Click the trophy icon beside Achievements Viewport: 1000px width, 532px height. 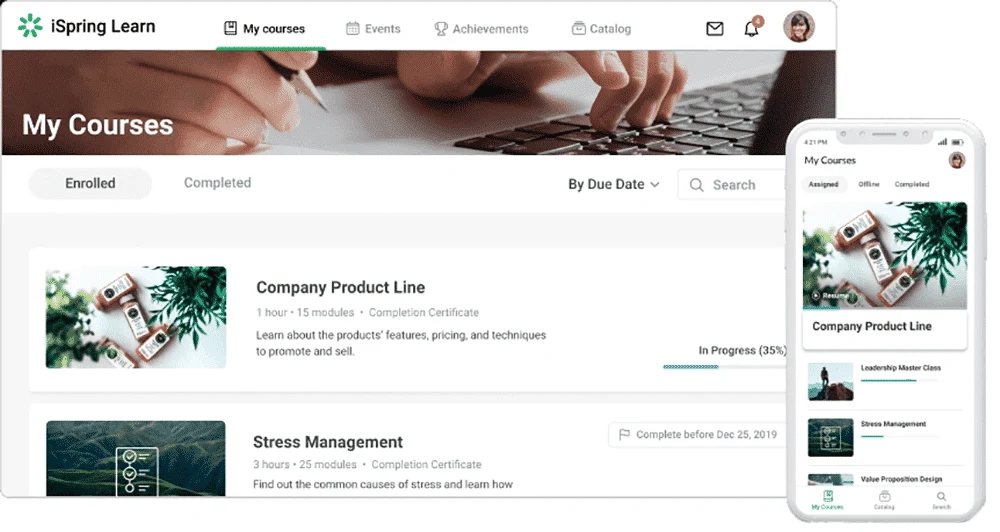(x=441, y=29)
